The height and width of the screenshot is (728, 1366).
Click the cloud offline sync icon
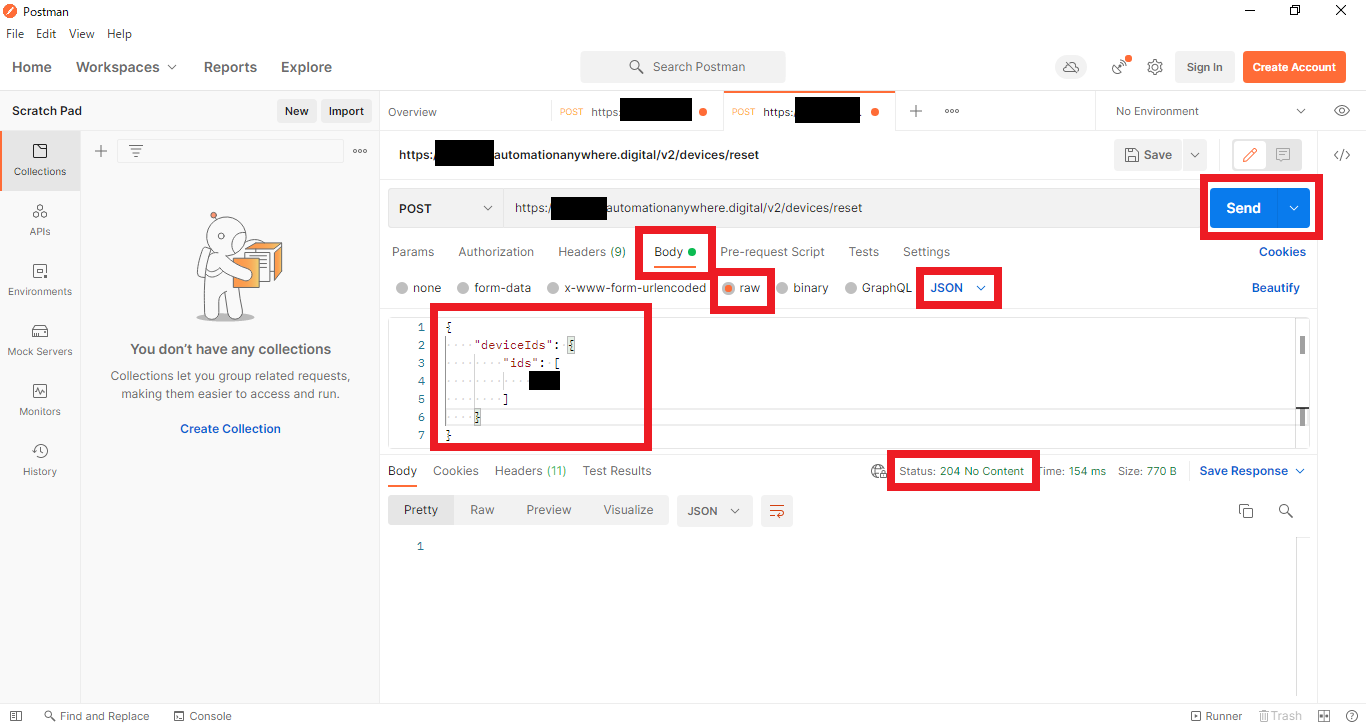tap(1071, 67)
